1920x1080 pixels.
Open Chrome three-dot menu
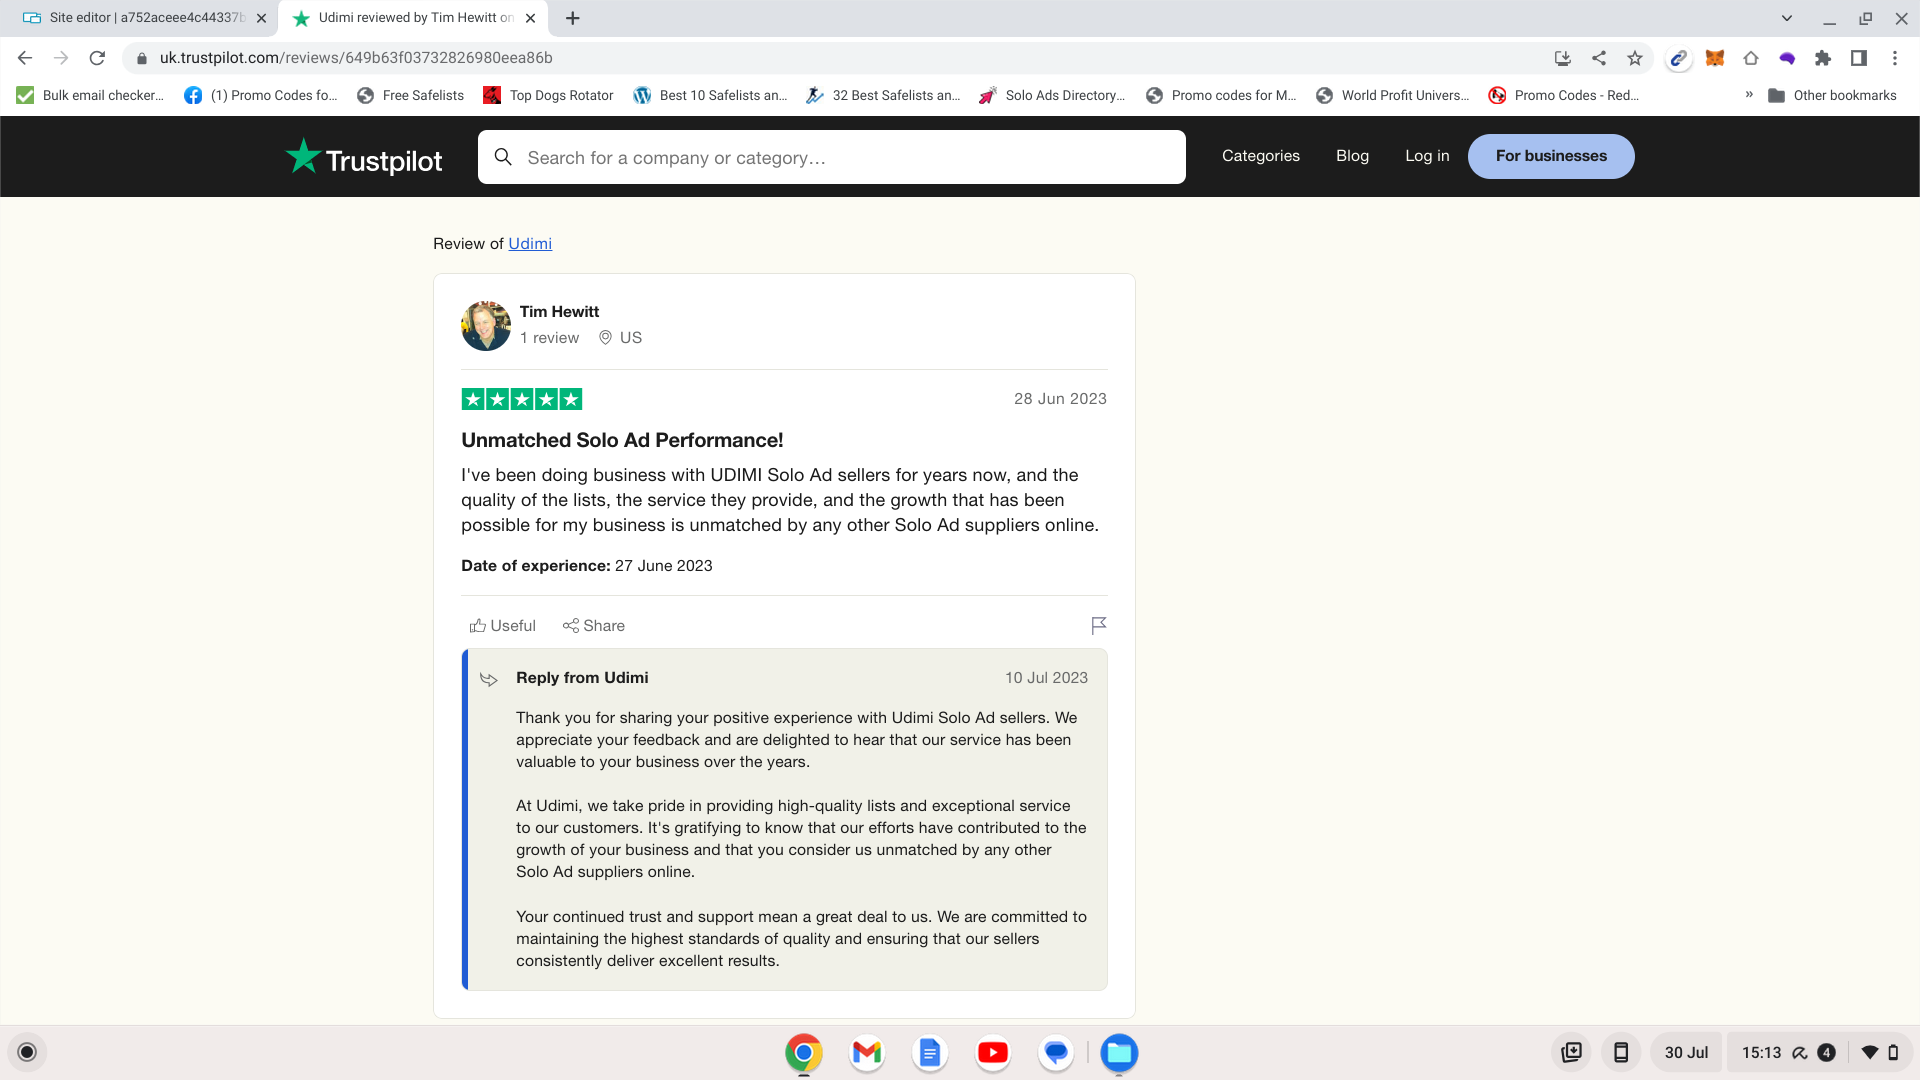[1895, 58]
